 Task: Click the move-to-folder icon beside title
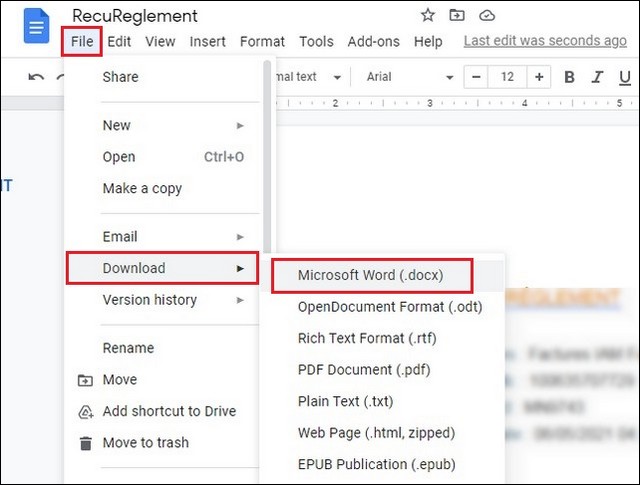[457, 16]
